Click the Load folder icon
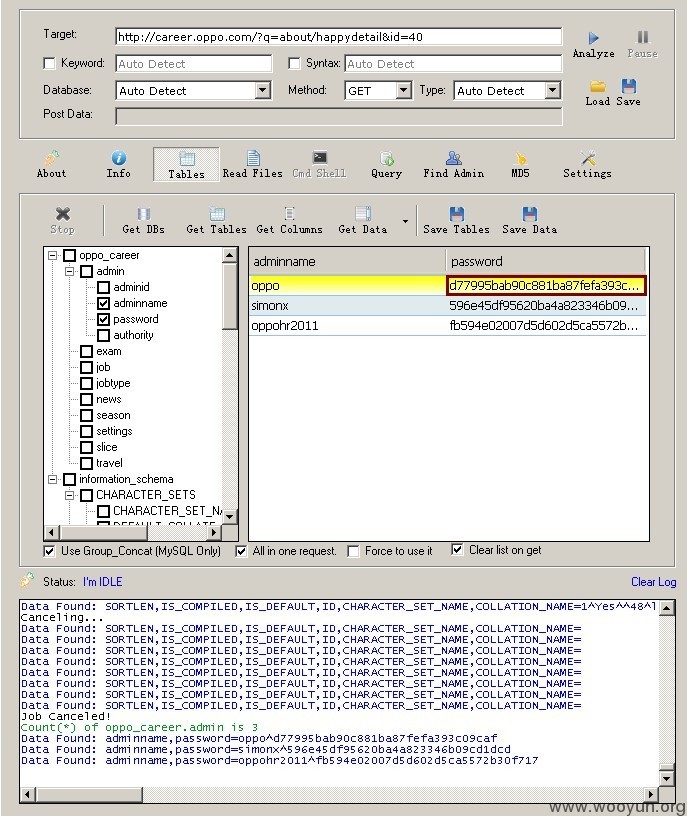 (598, 86)
